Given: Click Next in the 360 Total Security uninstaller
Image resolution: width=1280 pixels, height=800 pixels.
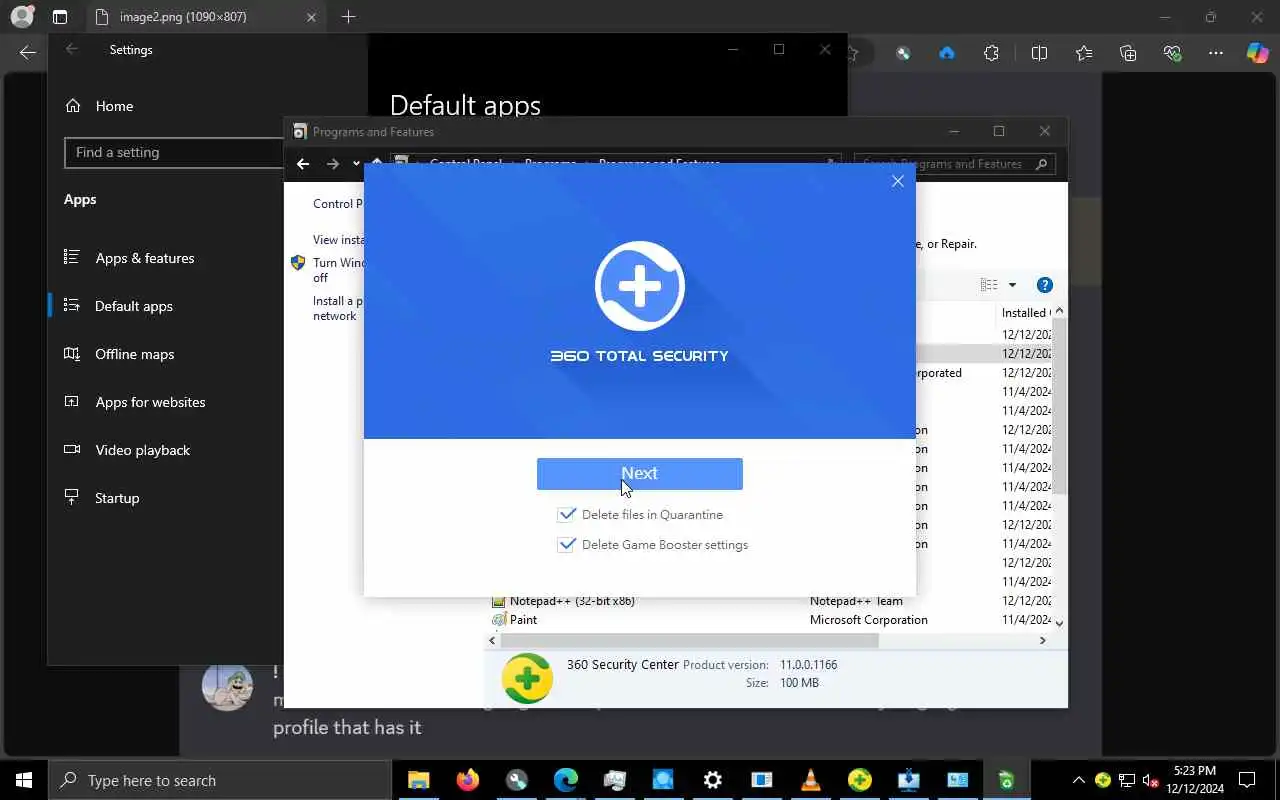Looking at the screenshot, I should point(639,474).
